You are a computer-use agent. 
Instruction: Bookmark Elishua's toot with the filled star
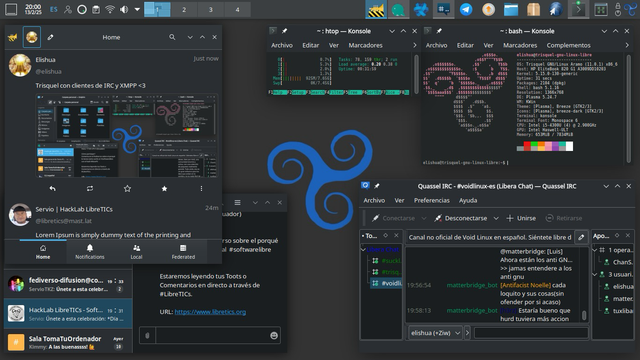pyautogui.click(x=164, y=189)
